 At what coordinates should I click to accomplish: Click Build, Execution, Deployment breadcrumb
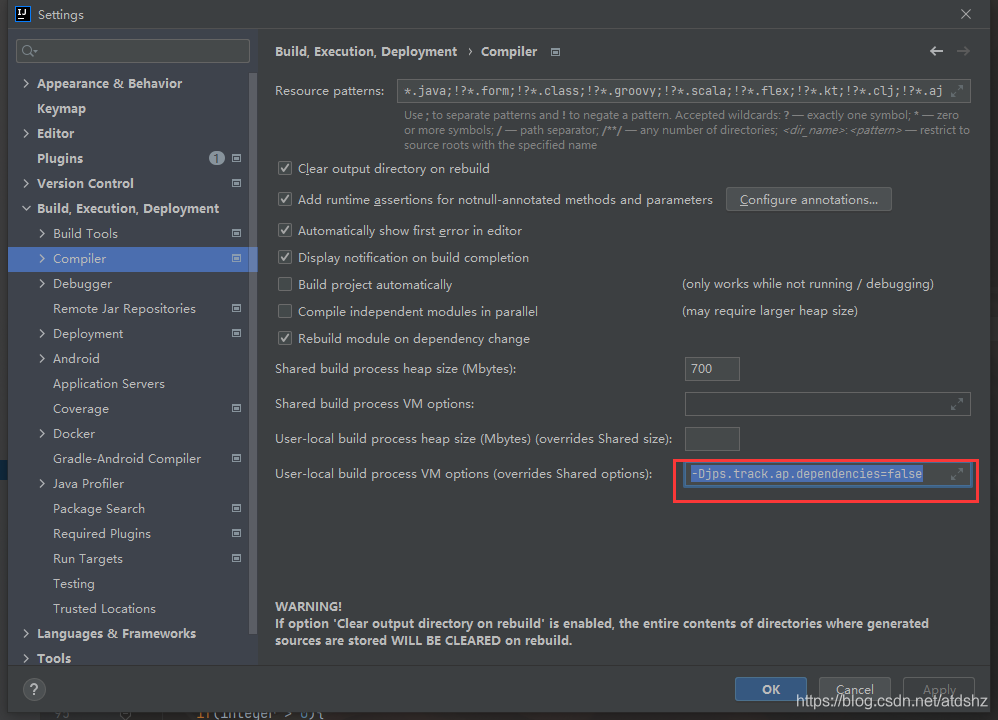pos(366,52)
